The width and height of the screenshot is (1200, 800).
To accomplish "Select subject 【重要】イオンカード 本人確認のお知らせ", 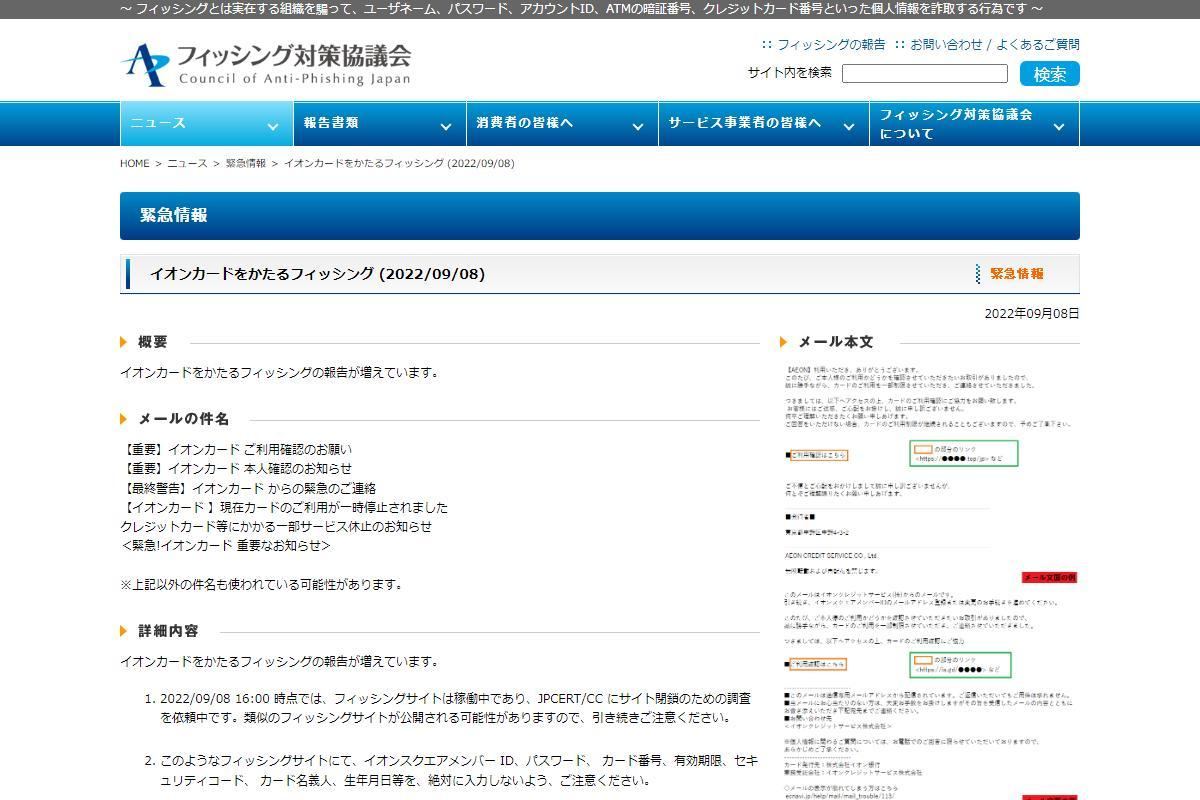I will [x=236, y=468].
